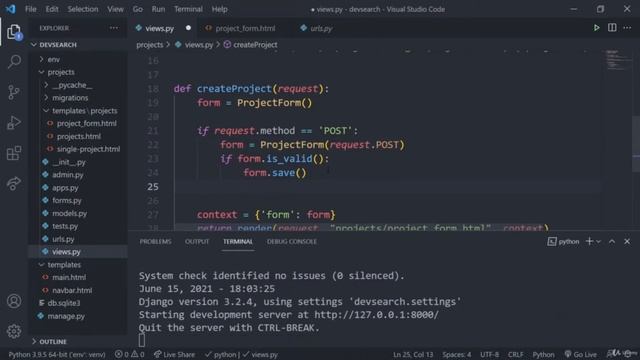640x360 pixels.
Task: Open the Terminal menu
Action: pyautogui.click(x=188, y=9)
